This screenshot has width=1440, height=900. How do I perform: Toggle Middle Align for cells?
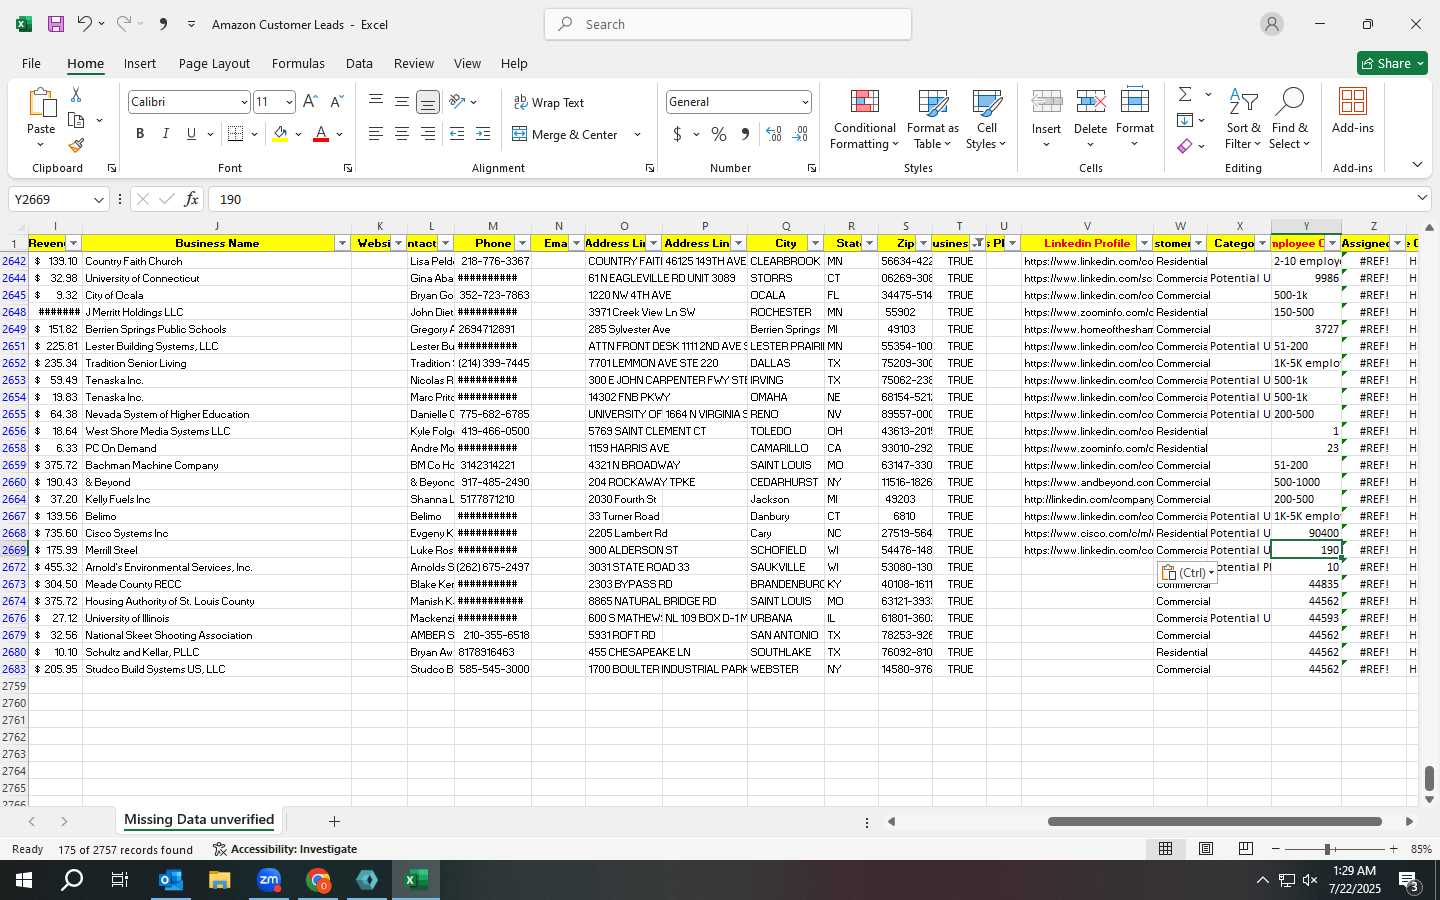tap(401, 102)
